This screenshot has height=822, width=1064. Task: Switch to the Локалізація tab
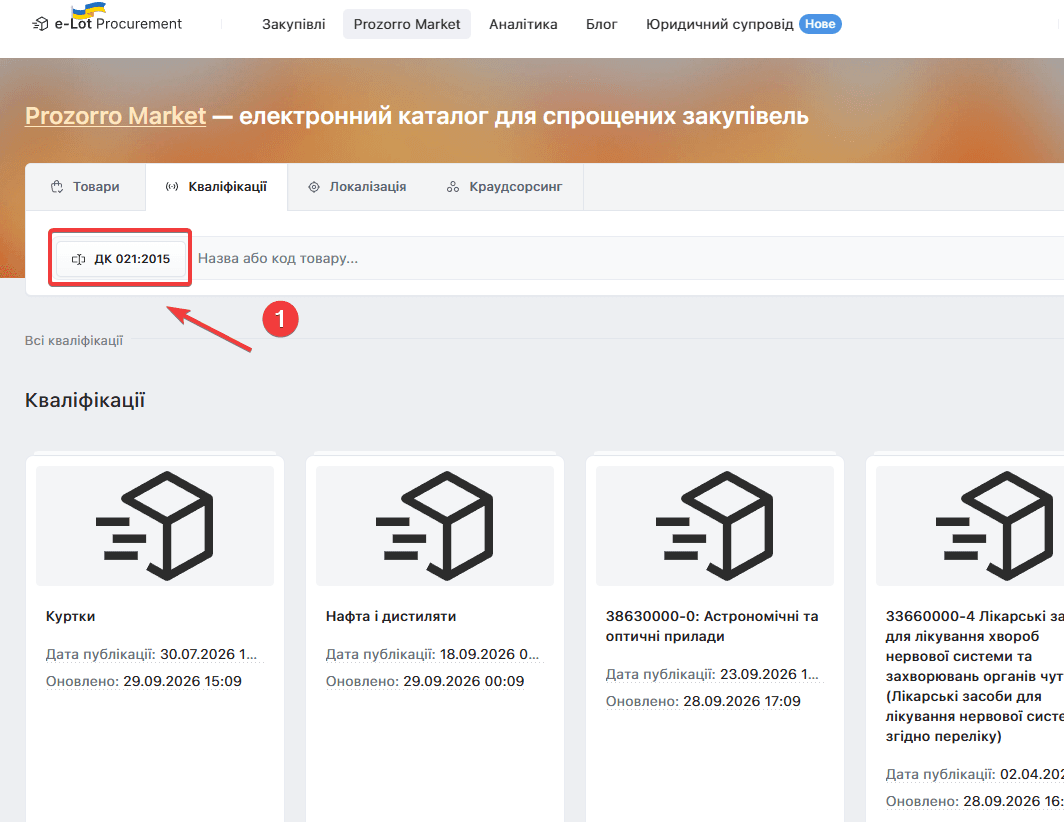pyautogui.click(x=357, y=187)
